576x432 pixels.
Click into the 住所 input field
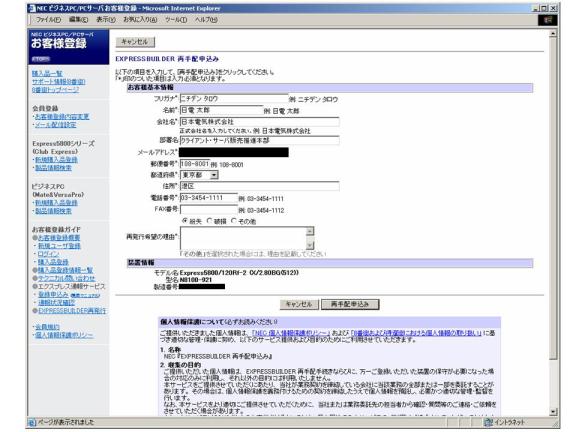coord(259,186)
